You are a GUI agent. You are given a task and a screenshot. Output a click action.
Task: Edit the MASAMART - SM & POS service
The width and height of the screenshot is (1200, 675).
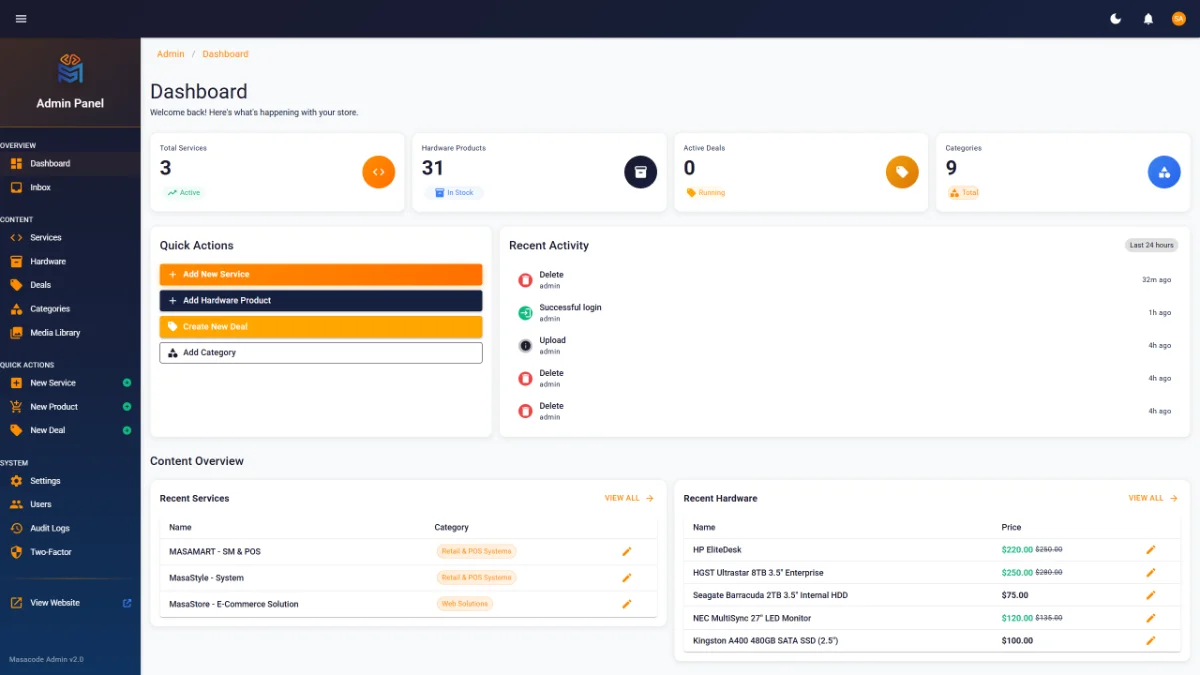click(x=627, y=551)
